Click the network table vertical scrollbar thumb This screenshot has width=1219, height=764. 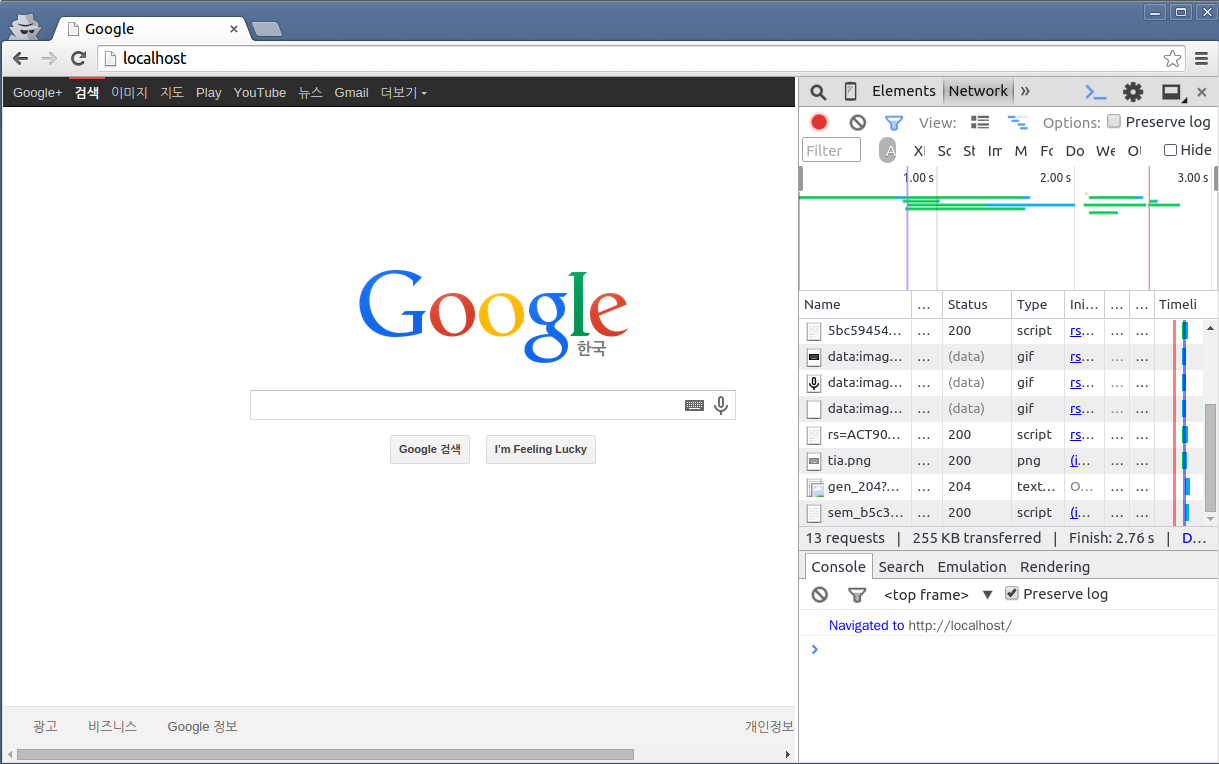pos(1211,458)
